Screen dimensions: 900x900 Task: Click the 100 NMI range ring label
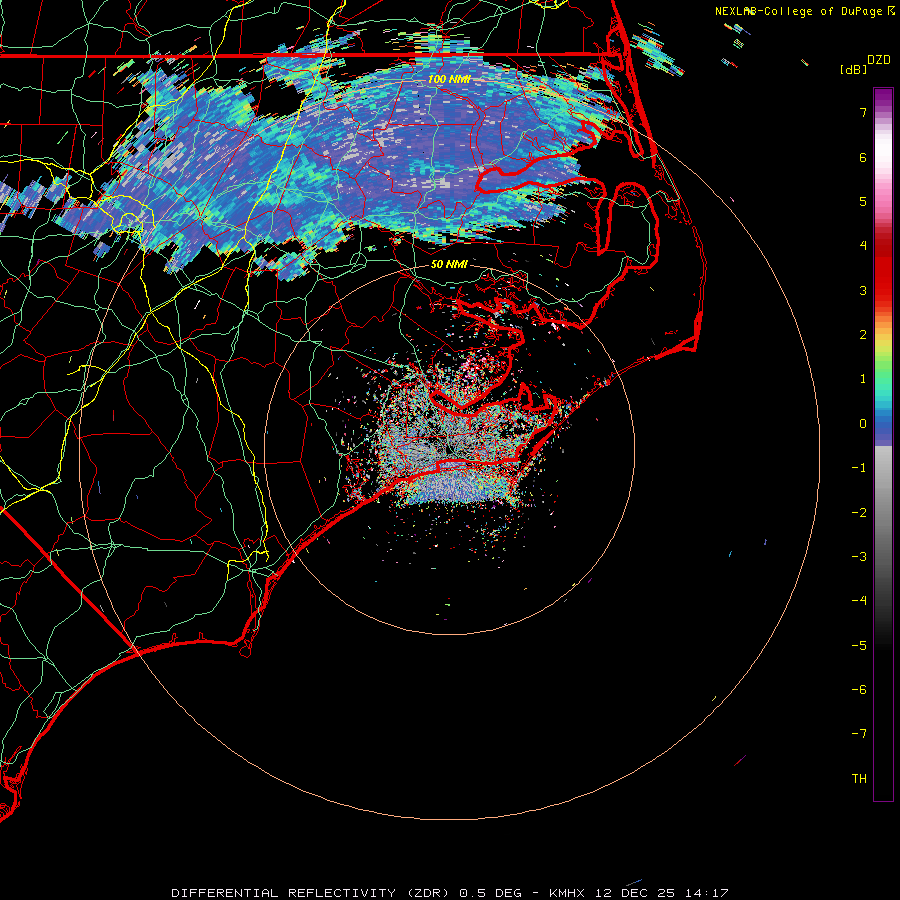(449, 79)
